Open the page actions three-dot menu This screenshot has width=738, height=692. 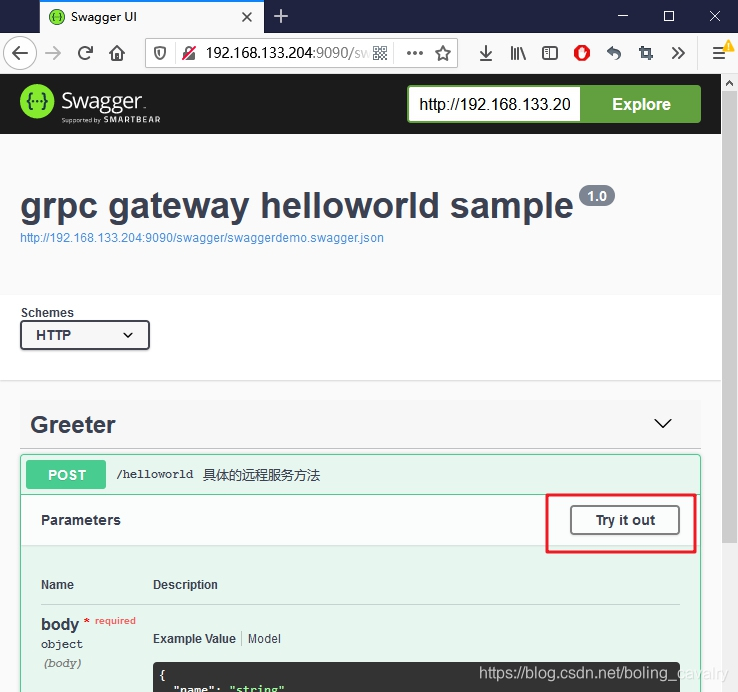pyautogui.click(x=415, y=53)
